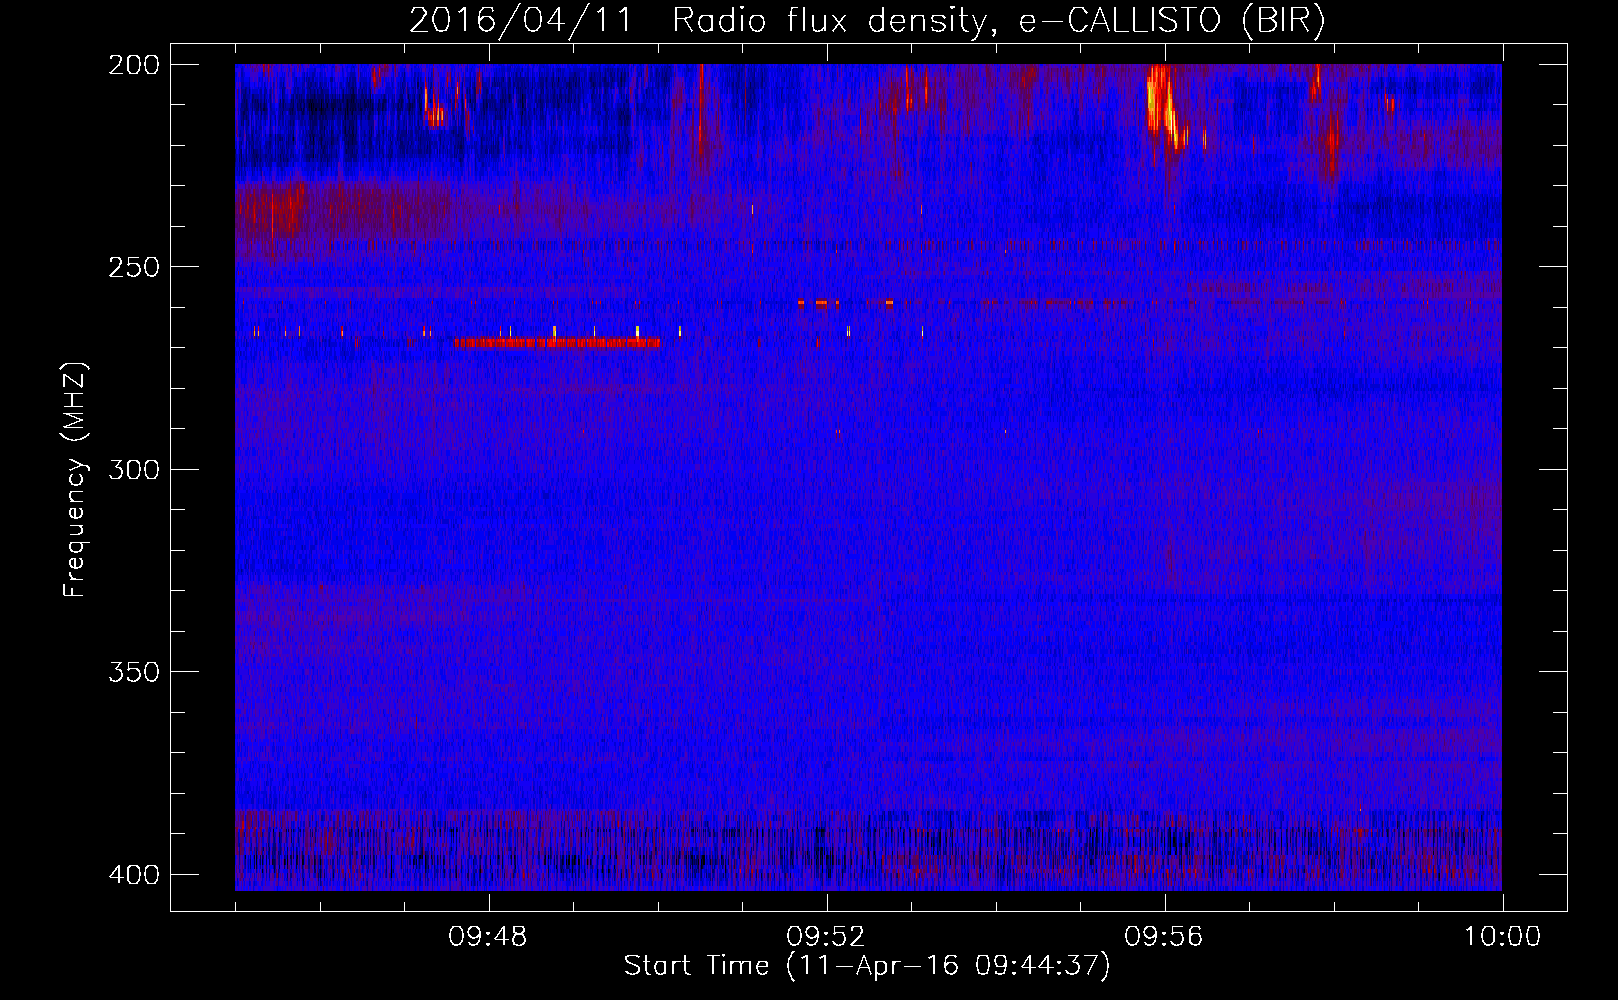Click the "Start Time (11-Apr-16 09:44:37)" label
The image size is (1618, 1000).
[x=867, y=966]
